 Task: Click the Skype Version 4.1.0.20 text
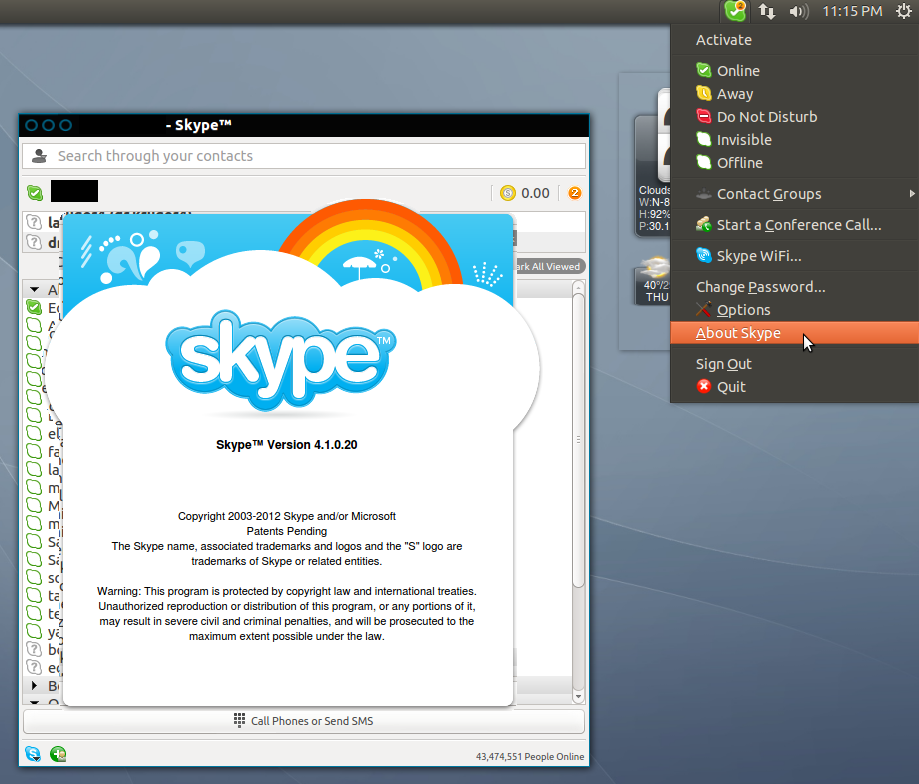(x=287, y=445)
